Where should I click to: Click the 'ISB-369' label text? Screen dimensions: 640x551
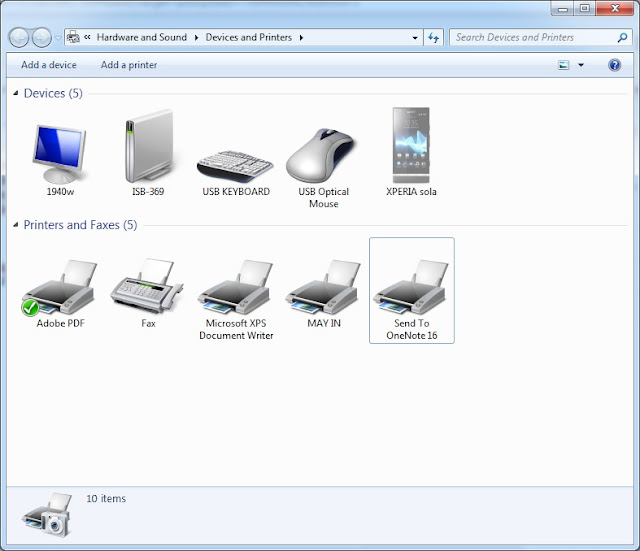[148, 191]
